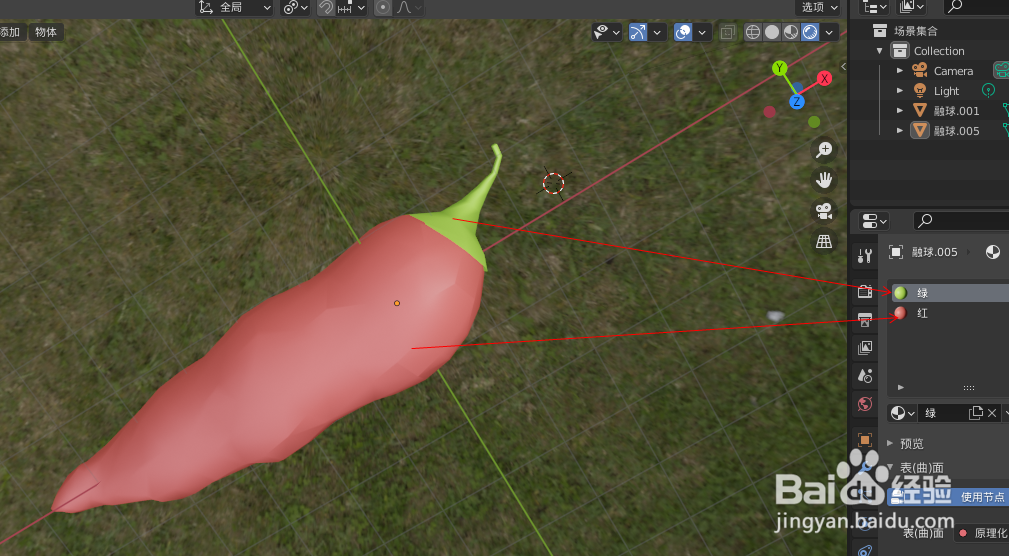Expand the material slot list arrow

tap(901, 387)
